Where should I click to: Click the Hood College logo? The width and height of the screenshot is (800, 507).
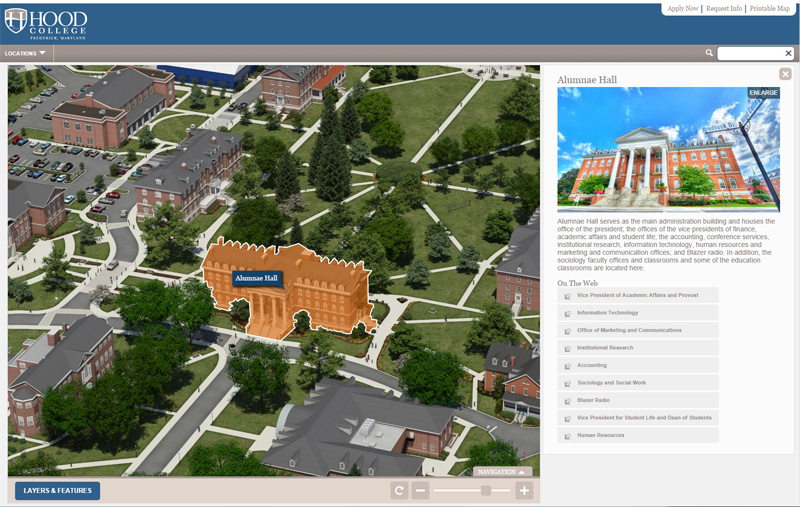click(x=46, y=21)
